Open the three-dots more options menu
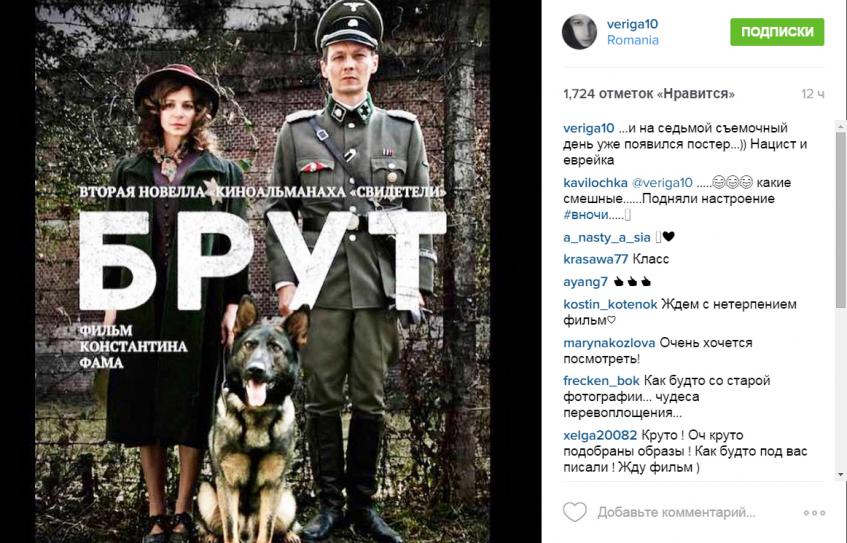Image resolution: width=847 pixels, height=543 pixels. [814, 513]
